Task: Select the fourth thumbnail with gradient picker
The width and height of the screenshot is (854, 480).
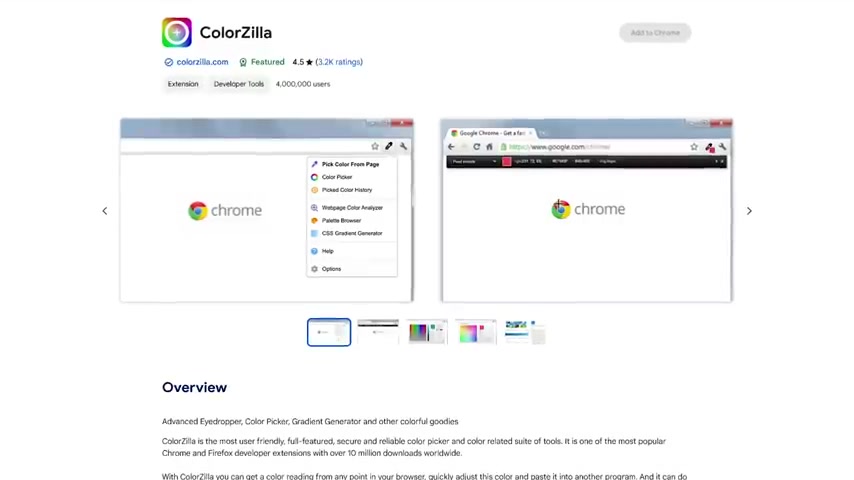Action: point(476,332)
